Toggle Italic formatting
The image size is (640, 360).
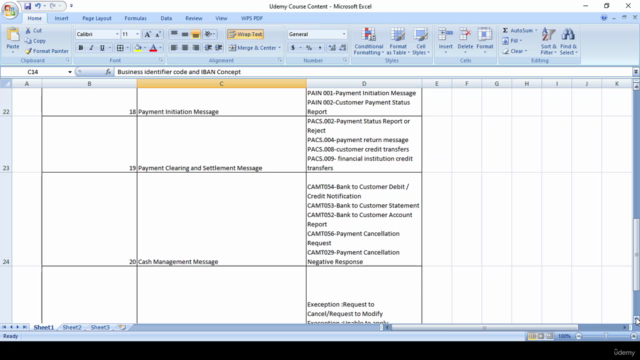(91, 48)
